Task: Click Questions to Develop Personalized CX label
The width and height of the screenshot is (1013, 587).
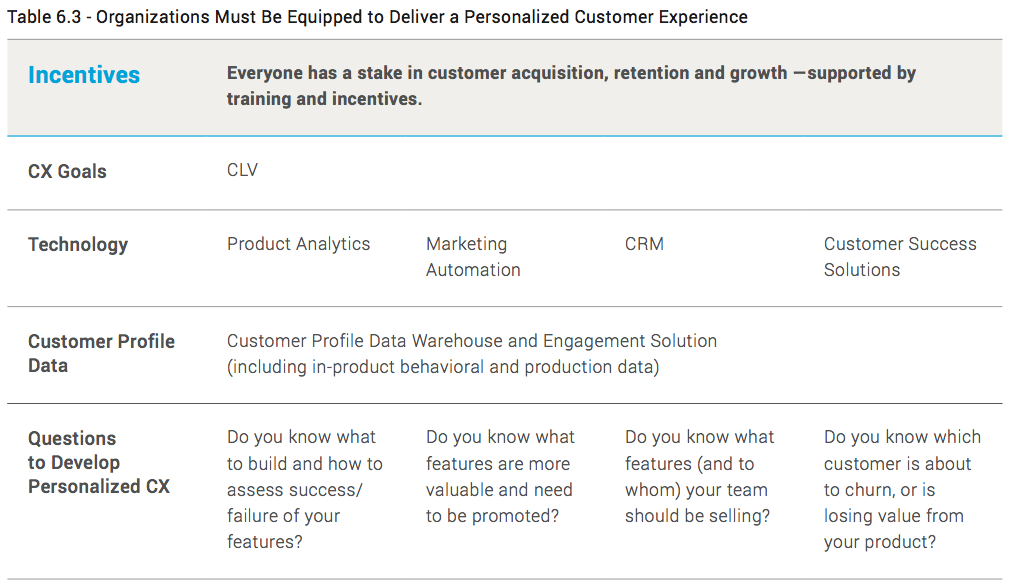Action: tap(99, 462)
